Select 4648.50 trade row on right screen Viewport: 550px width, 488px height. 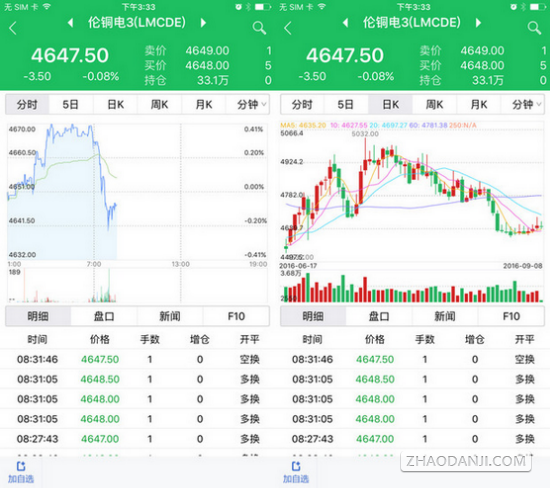click(412, 379)
